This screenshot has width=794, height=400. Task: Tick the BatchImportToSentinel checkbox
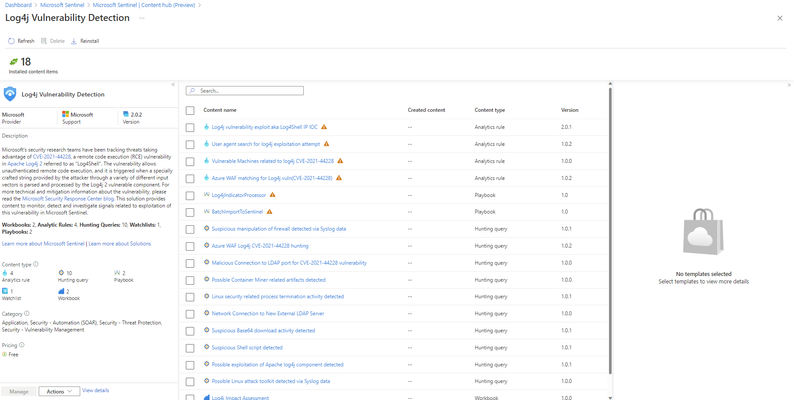[190, 212]
